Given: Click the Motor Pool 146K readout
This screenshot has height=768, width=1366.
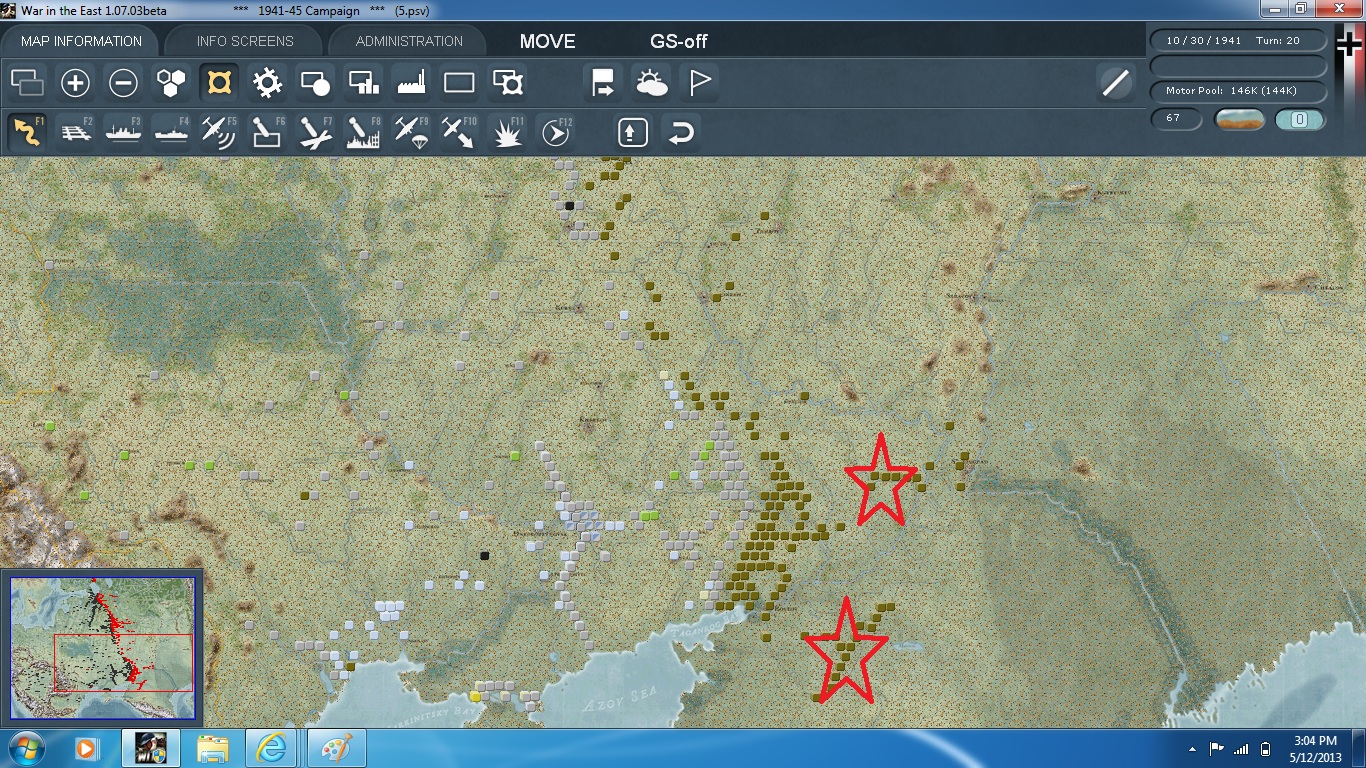Looking at the screenshot, I should click(1239, 91).
